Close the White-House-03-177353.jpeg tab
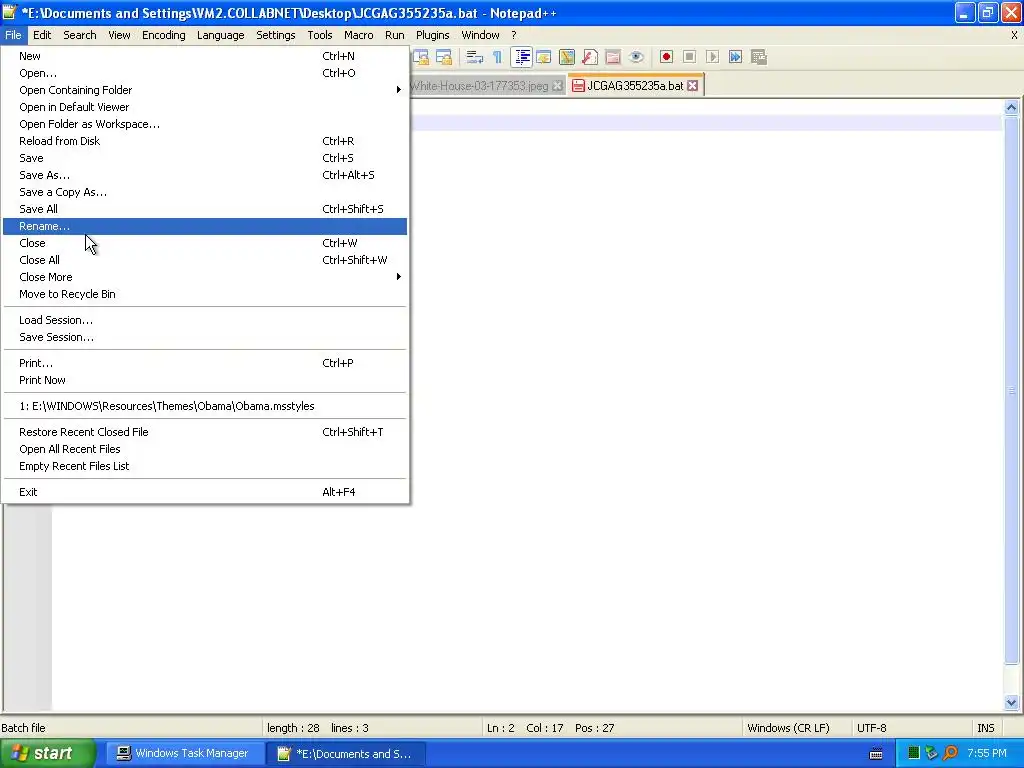This screenshot has width=1024, height=768. (557, 86)
